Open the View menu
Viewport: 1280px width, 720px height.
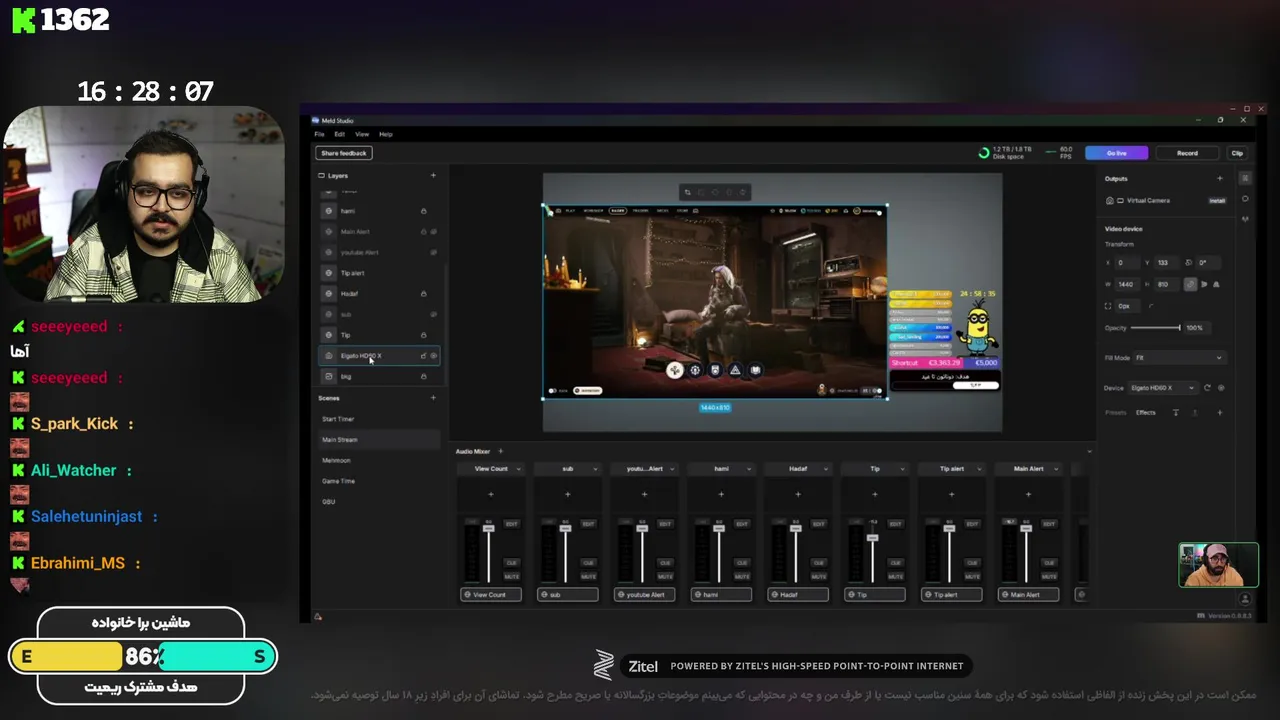(x=362, y=134)
